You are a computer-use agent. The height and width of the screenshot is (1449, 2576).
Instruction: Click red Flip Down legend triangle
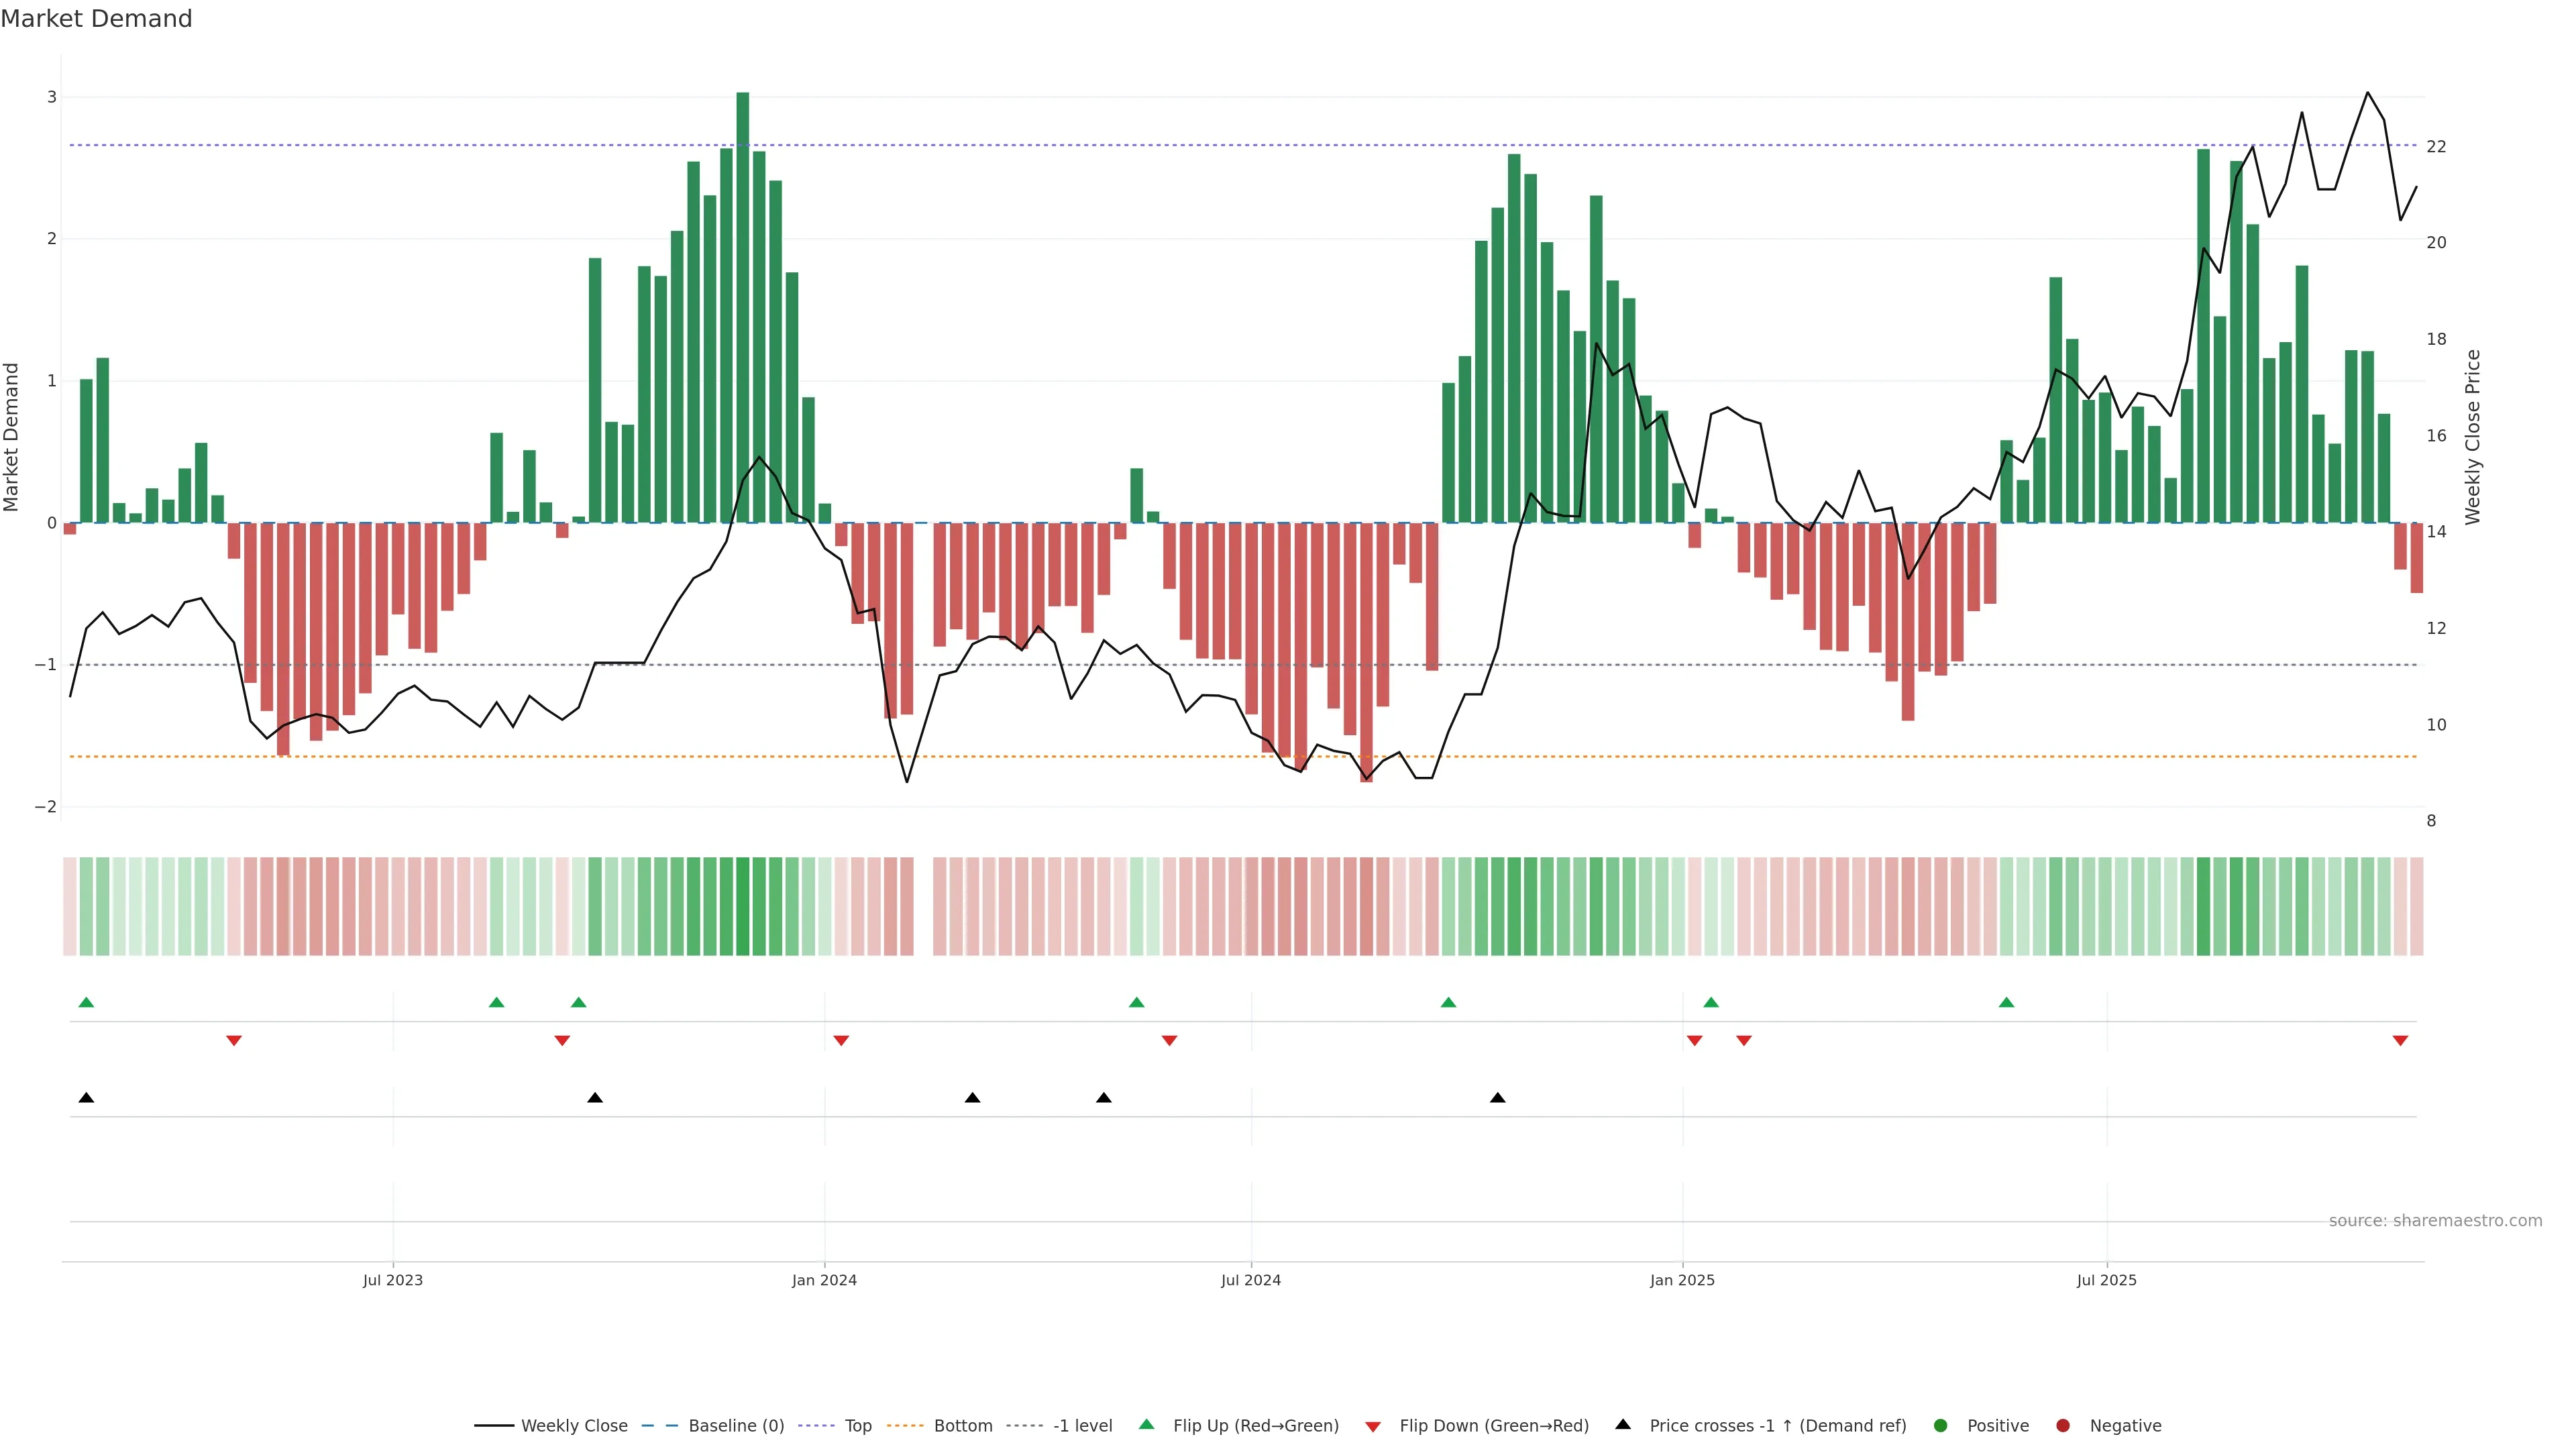point(1373,1427)
